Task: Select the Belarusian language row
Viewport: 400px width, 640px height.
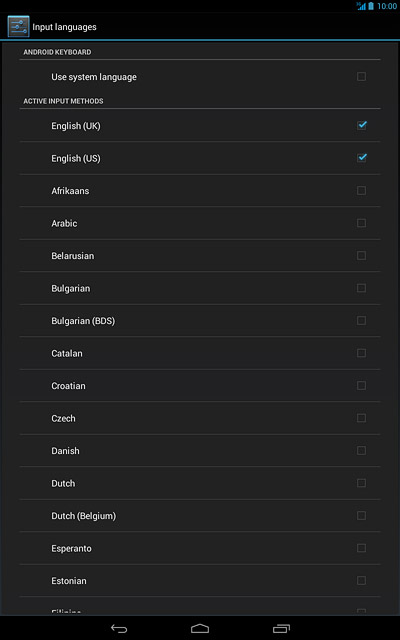Action: [x=200, y=256]
